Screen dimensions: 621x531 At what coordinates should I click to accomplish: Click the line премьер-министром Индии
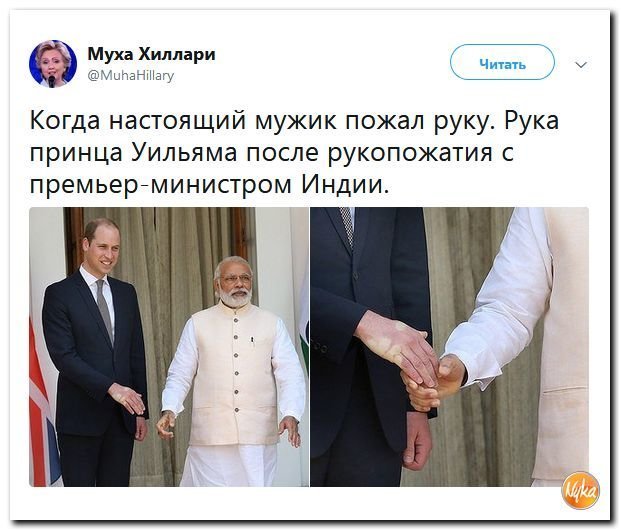click(209, 185)
